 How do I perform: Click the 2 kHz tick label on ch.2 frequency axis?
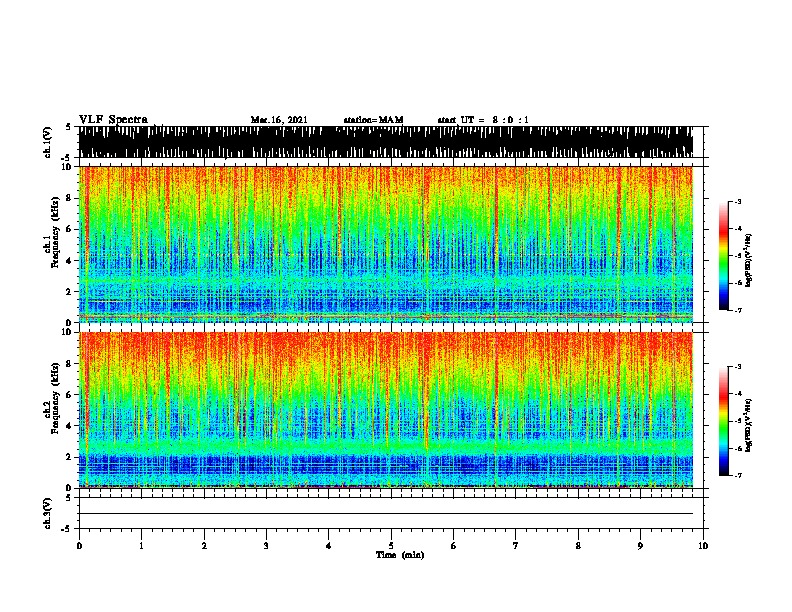point(70,457)
